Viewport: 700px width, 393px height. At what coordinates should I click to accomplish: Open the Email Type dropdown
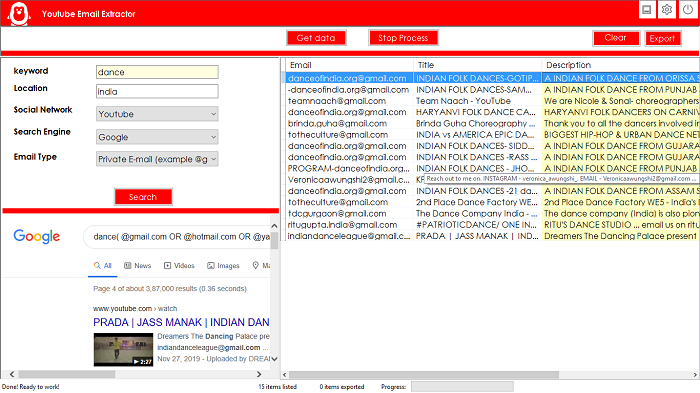[157, 159]
